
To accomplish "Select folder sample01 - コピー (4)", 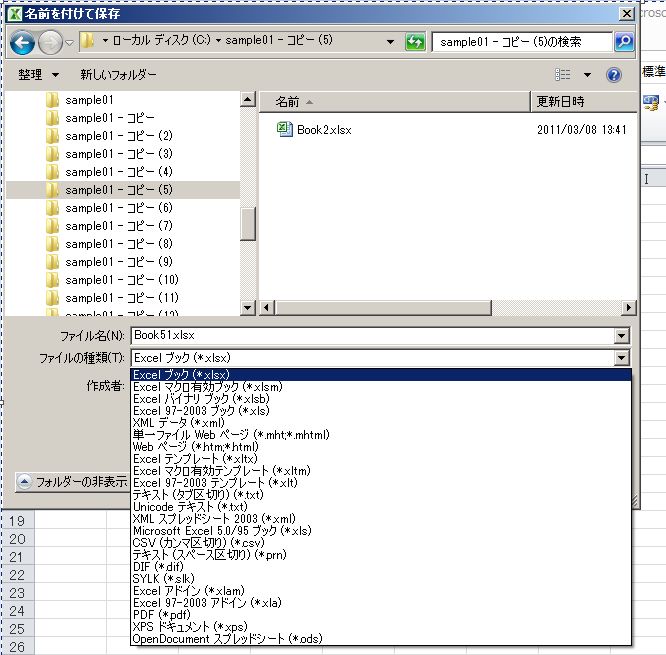I will (119, 172).
